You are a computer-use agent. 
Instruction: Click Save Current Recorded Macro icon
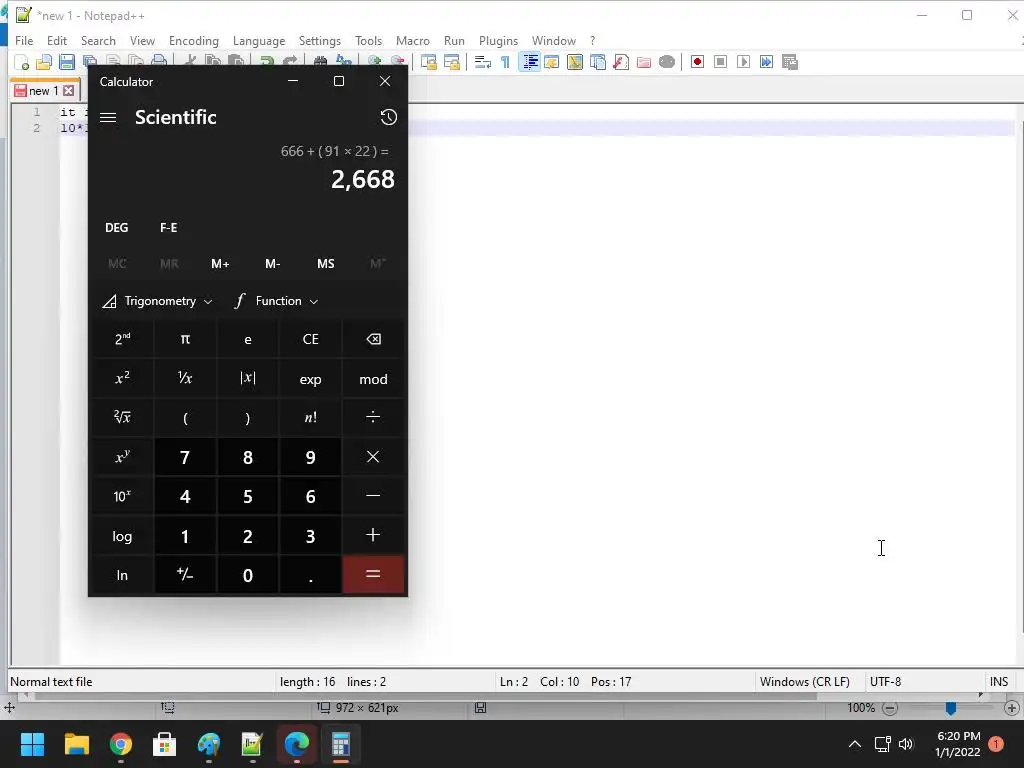point(790,62)
